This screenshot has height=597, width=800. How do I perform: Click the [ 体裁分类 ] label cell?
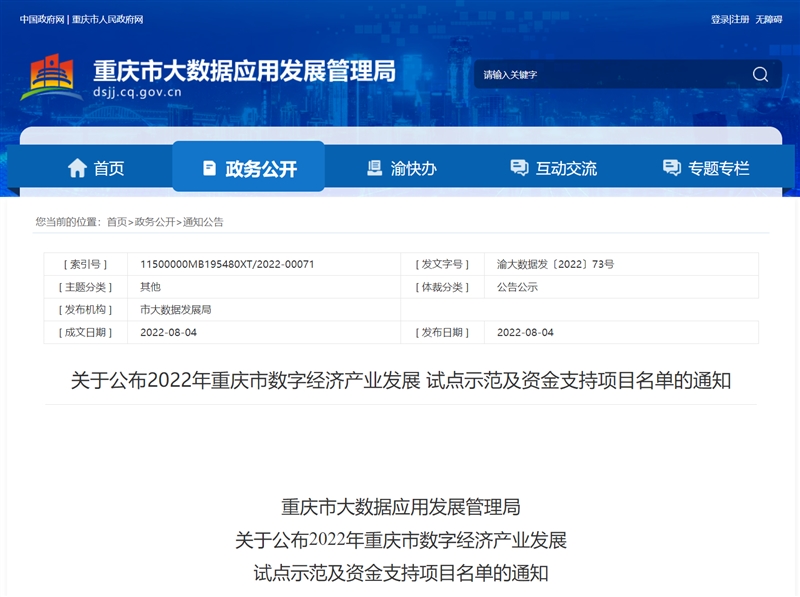(442, 287)
